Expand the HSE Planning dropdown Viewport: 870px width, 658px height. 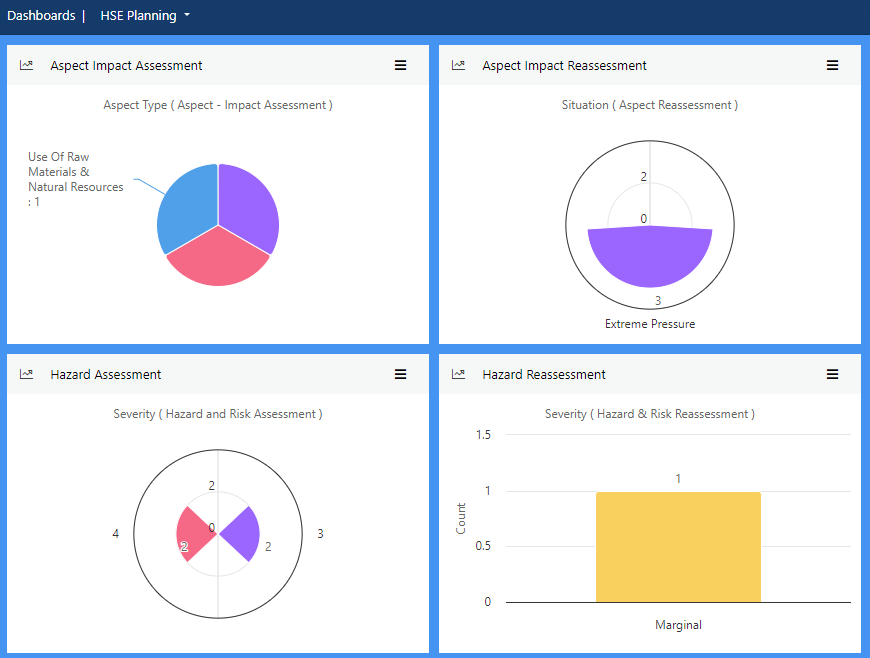click(145, 16)
